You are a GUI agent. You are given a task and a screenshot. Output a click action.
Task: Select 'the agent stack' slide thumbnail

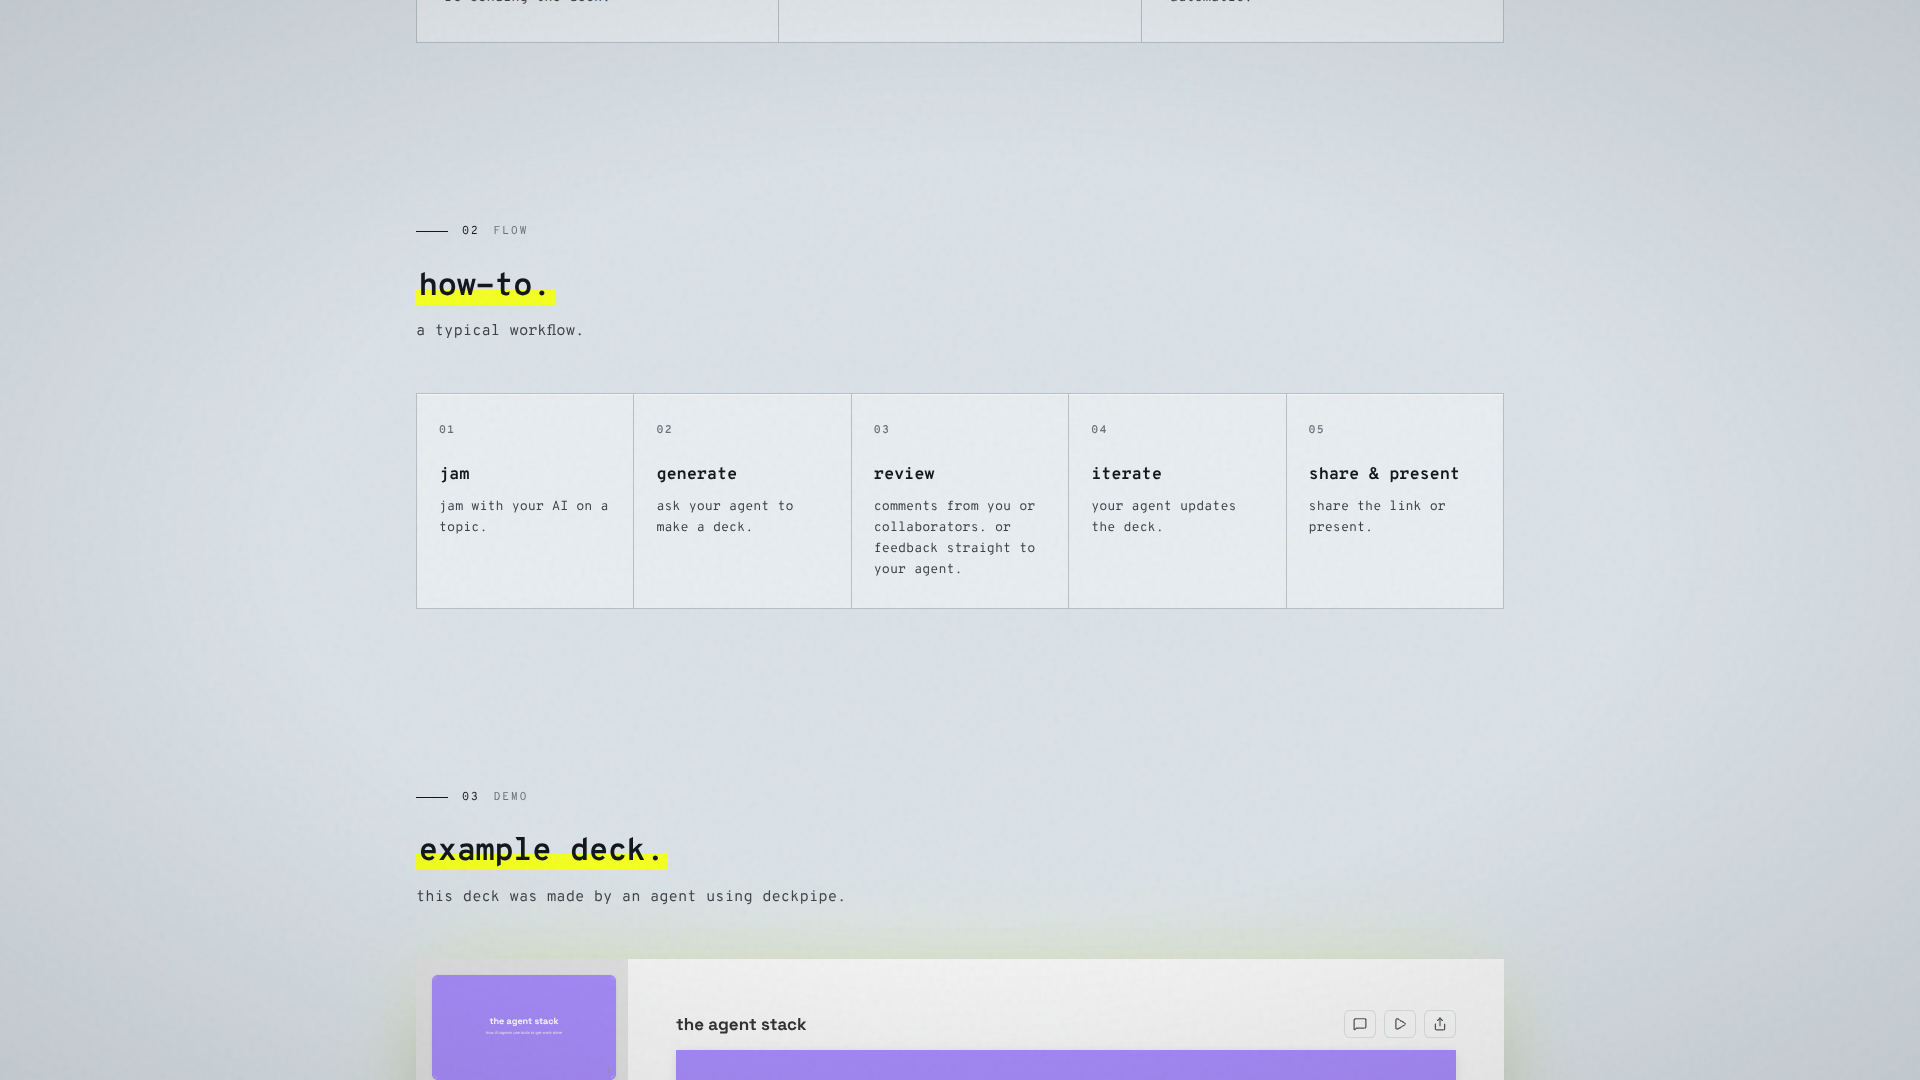click(523, 1026)
